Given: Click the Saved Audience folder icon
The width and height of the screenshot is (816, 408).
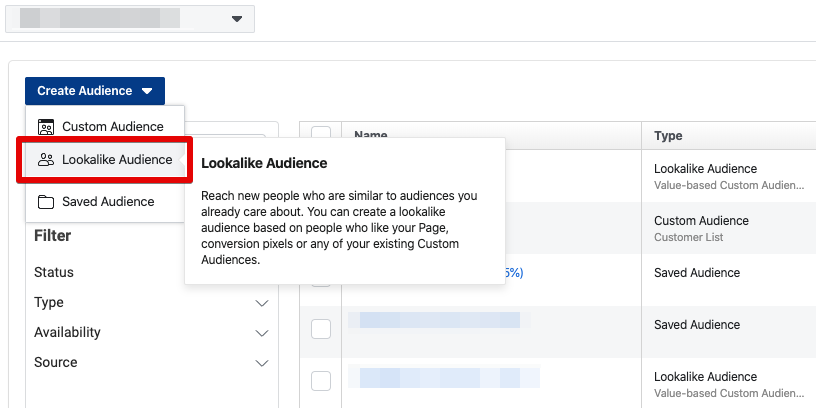Looking at the screenshot, I should click(45, 202).
